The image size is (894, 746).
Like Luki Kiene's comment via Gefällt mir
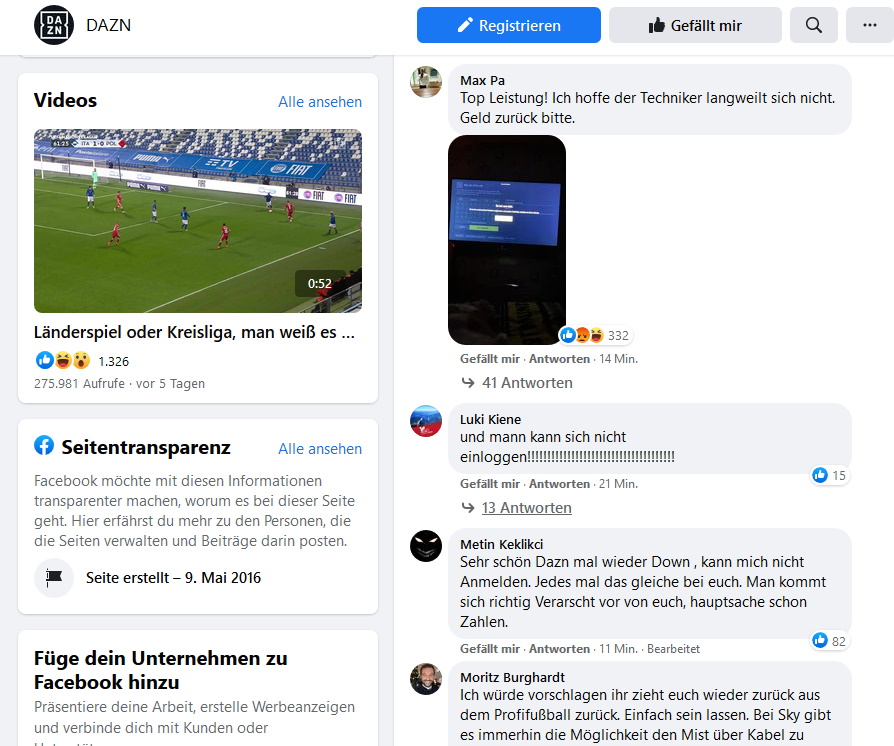490,484
